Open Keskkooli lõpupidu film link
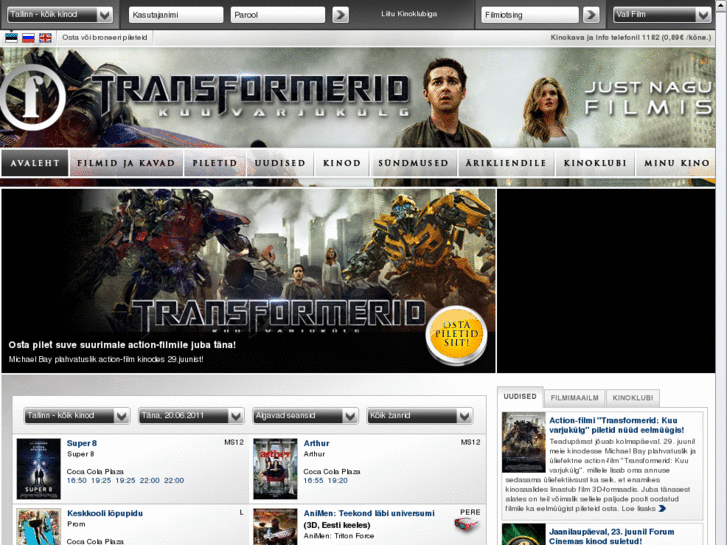This screenshot has width=727, height=545. pyautogui.click(x=105, y=513)
